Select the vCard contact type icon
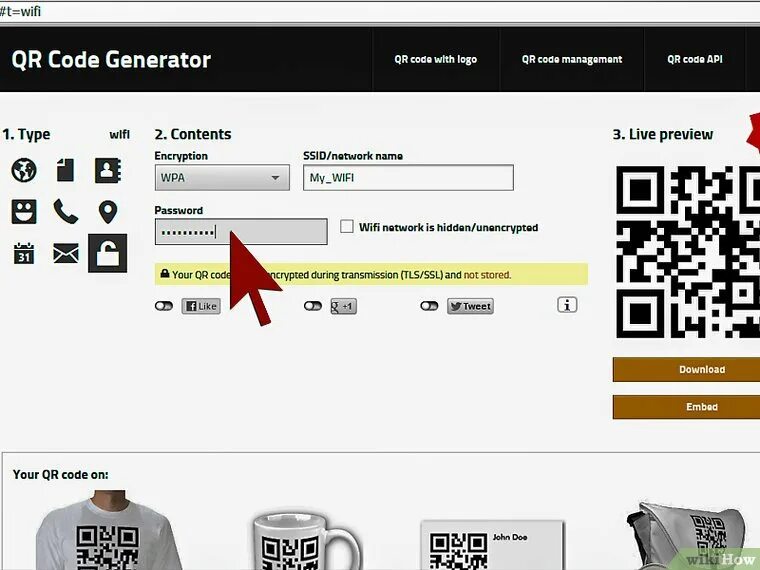 coord(108,170)
